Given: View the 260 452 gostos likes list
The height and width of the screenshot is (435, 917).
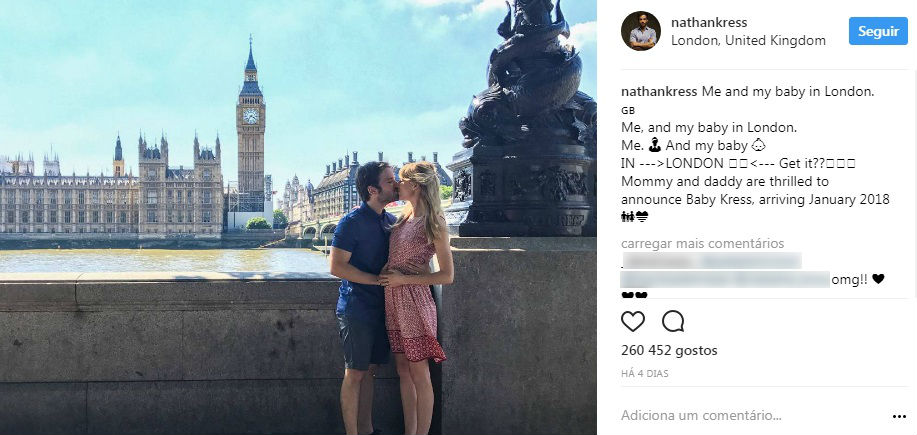Looking at the screenshot, I should click(669, 350).
